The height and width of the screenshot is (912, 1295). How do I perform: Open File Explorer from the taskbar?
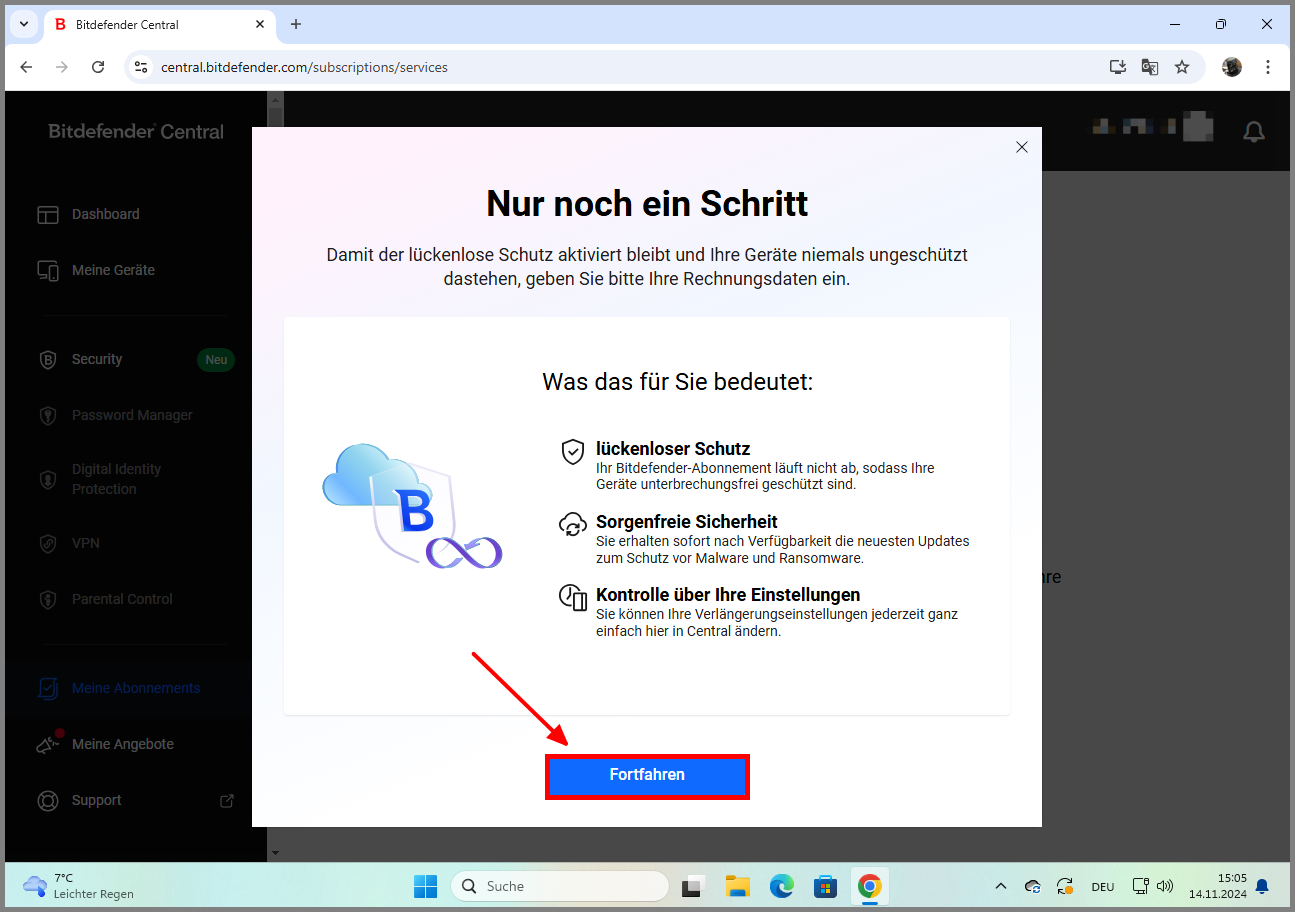pos(738,886)
